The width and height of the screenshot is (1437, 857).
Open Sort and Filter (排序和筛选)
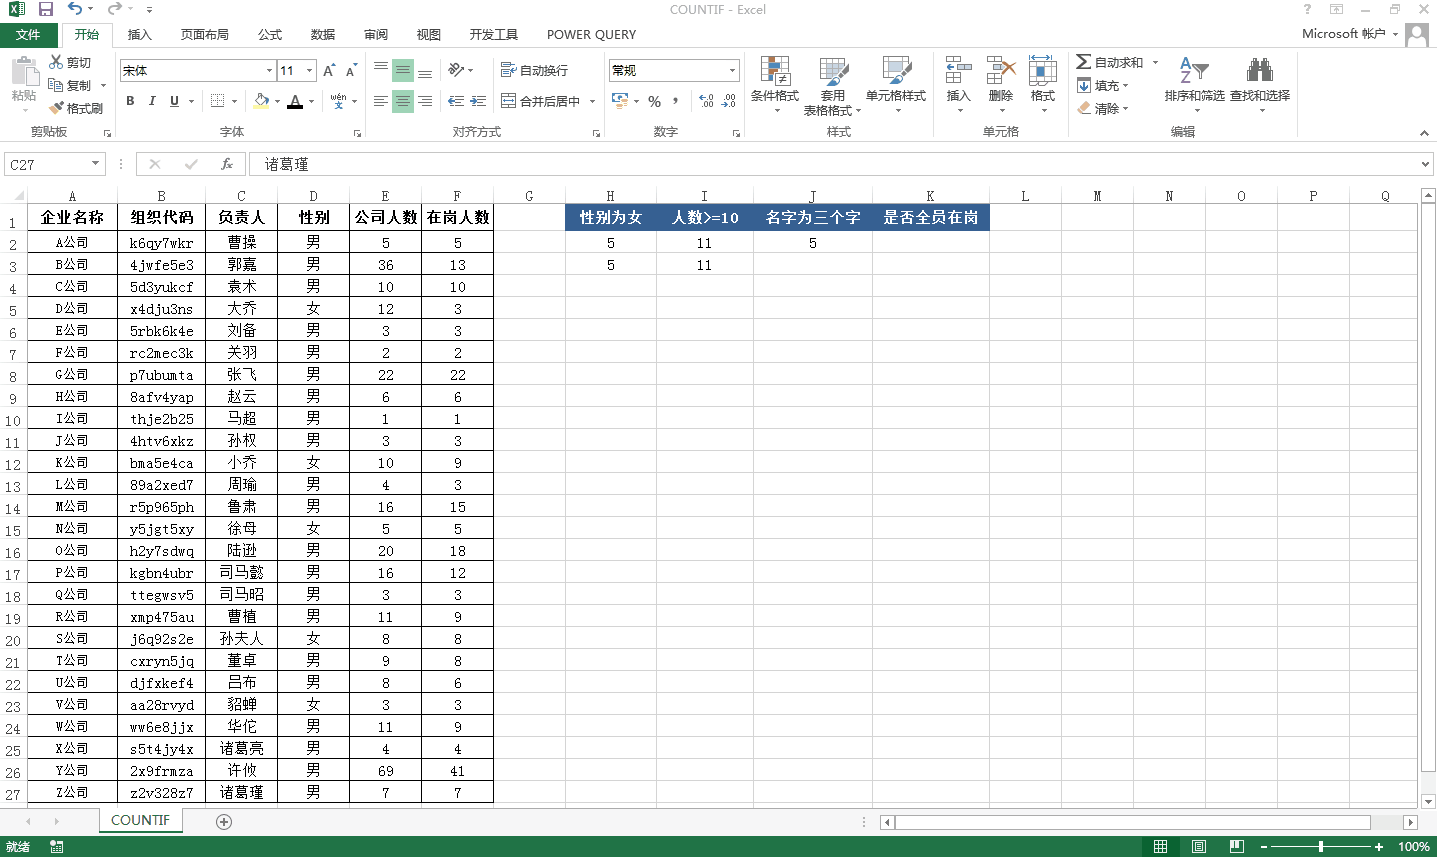click(x=1194, y=84)
